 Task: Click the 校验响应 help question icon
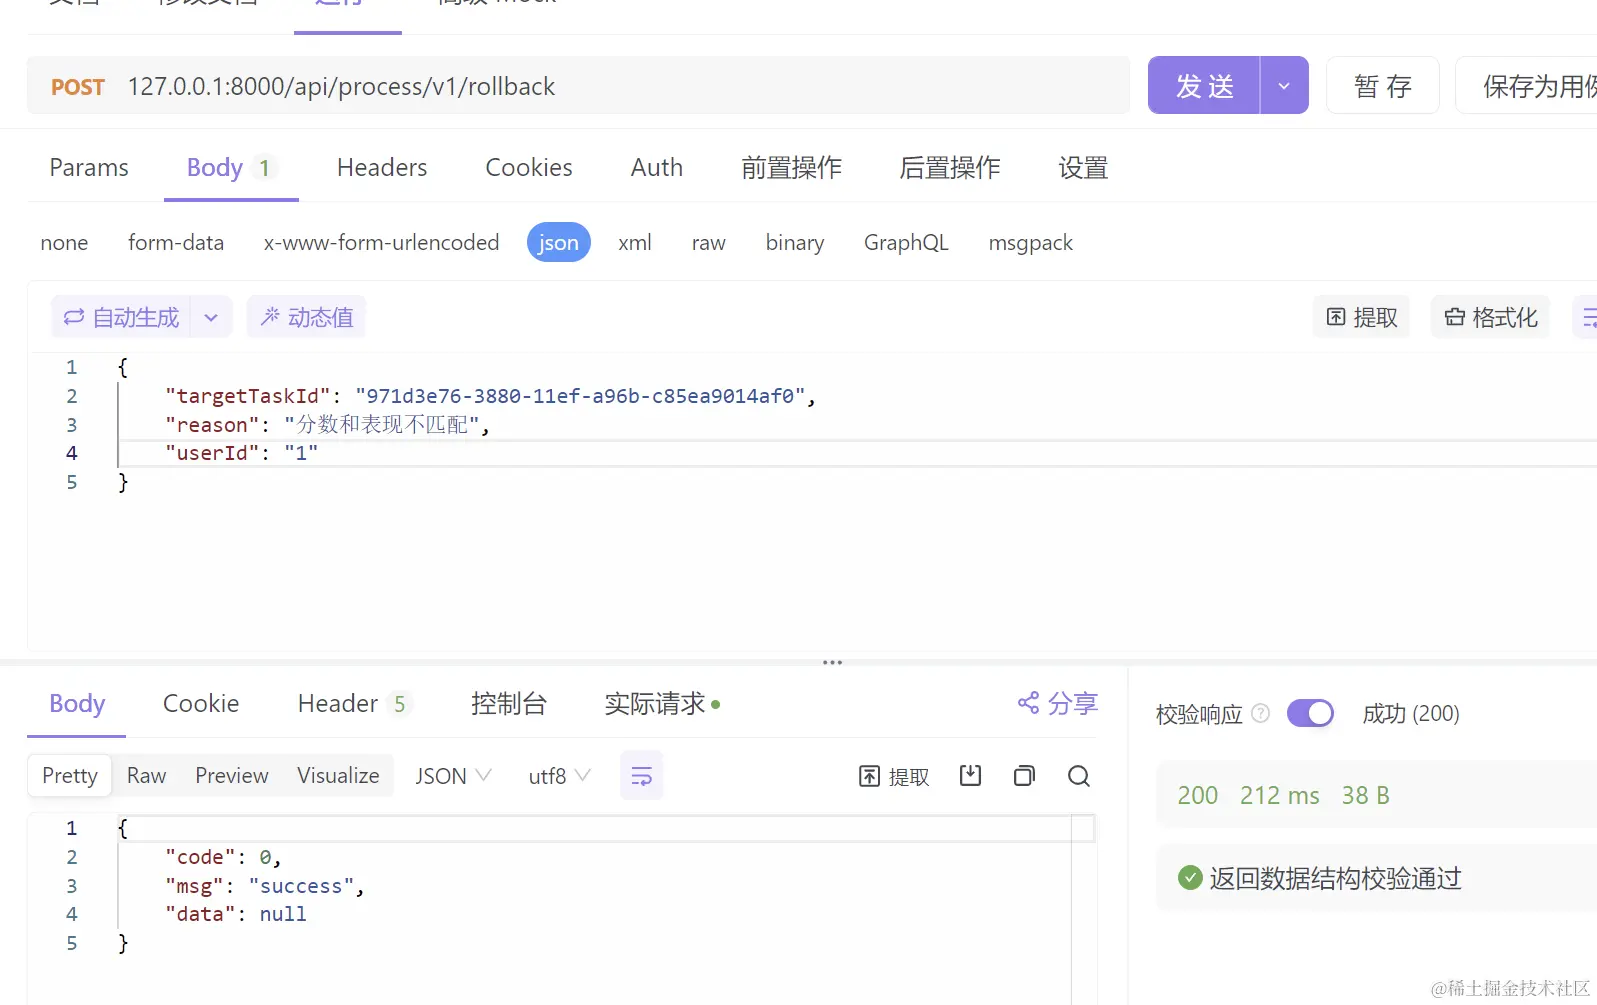(1261, 713)
